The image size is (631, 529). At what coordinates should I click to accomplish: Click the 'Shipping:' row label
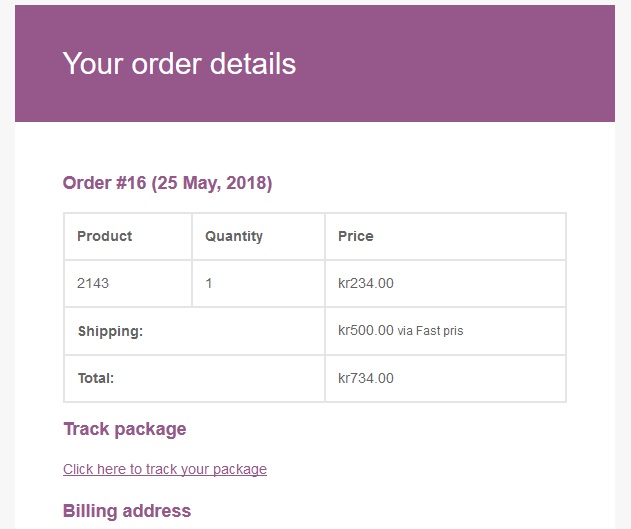tap(110, 330)
